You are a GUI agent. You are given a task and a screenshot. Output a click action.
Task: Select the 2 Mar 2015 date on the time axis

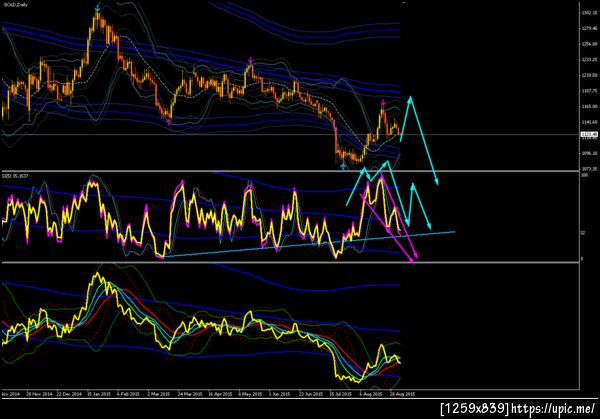pyautogui.click(x=159, y=393)
